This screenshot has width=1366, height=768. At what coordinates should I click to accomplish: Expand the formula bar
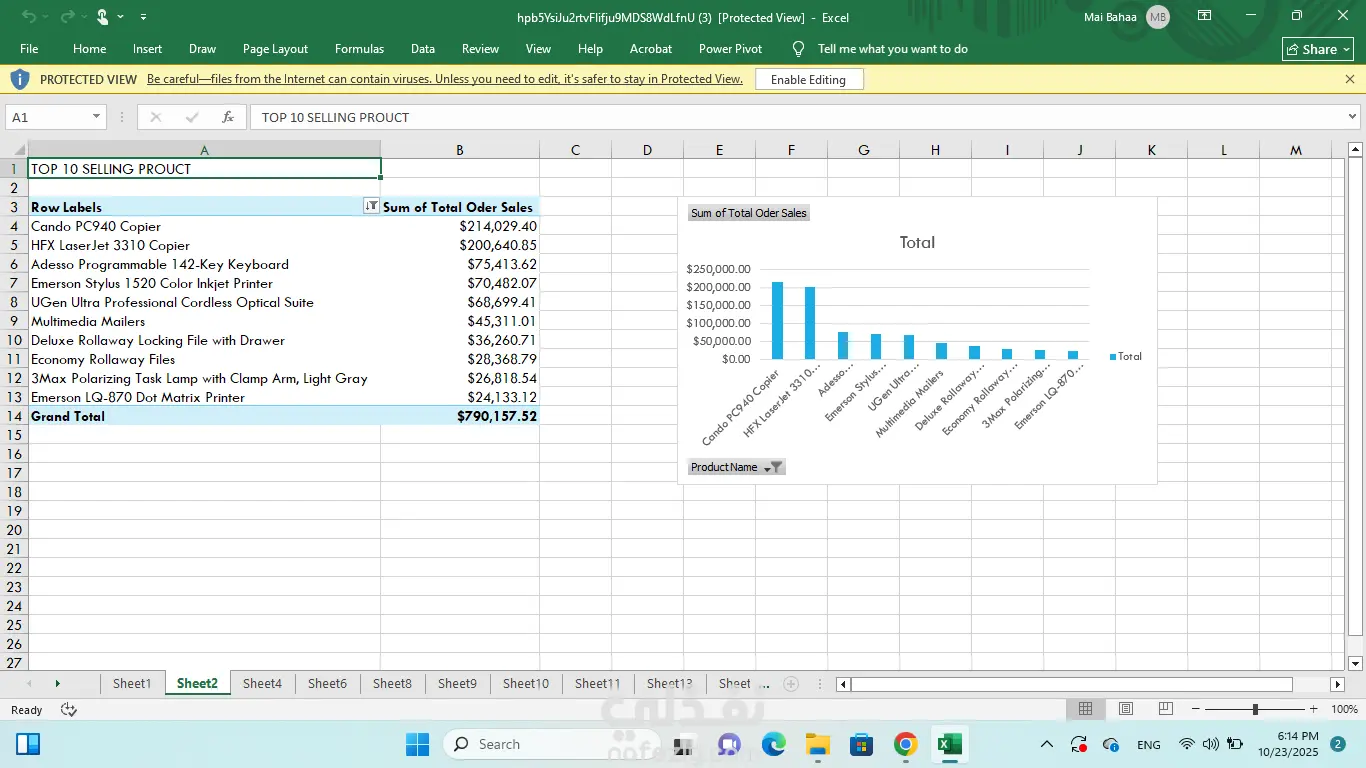click(1353, 117)
